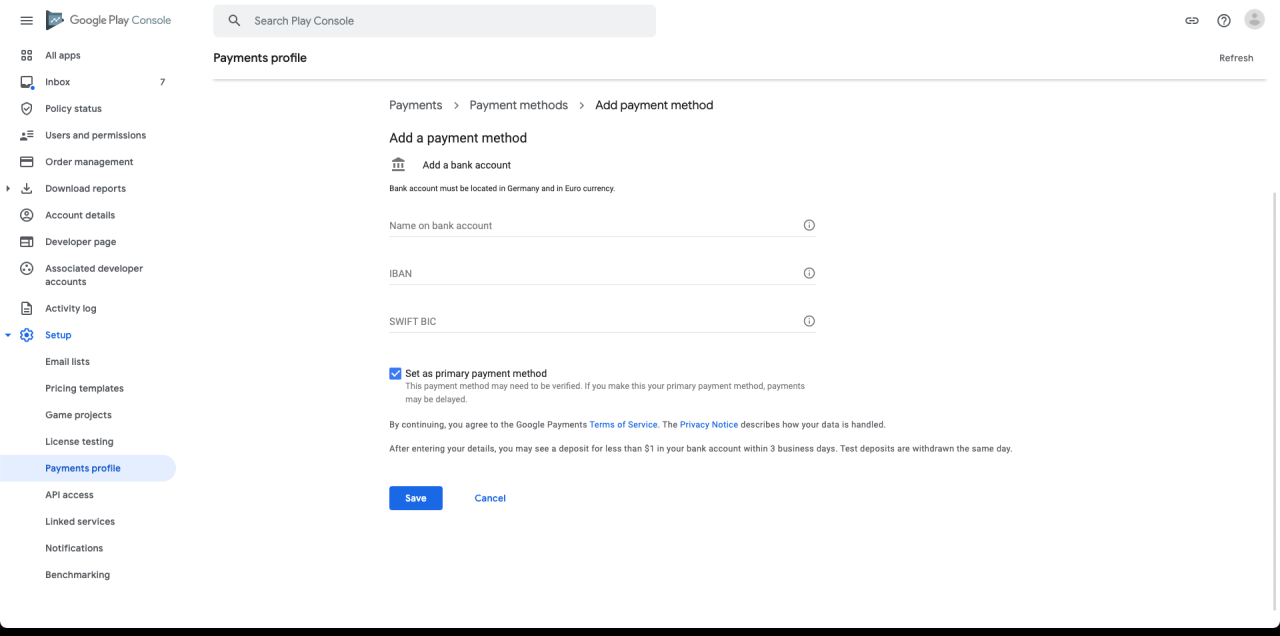
Task: Open the help question mark icon
Action: pos(1223,21)
